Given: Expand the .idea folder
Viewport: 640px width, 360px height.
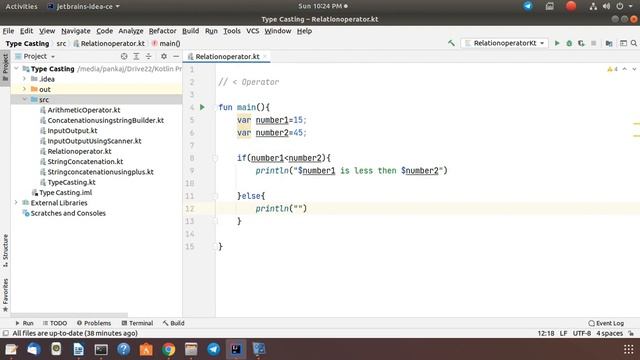Looking at the screenshot, I should tap(25, 79).
